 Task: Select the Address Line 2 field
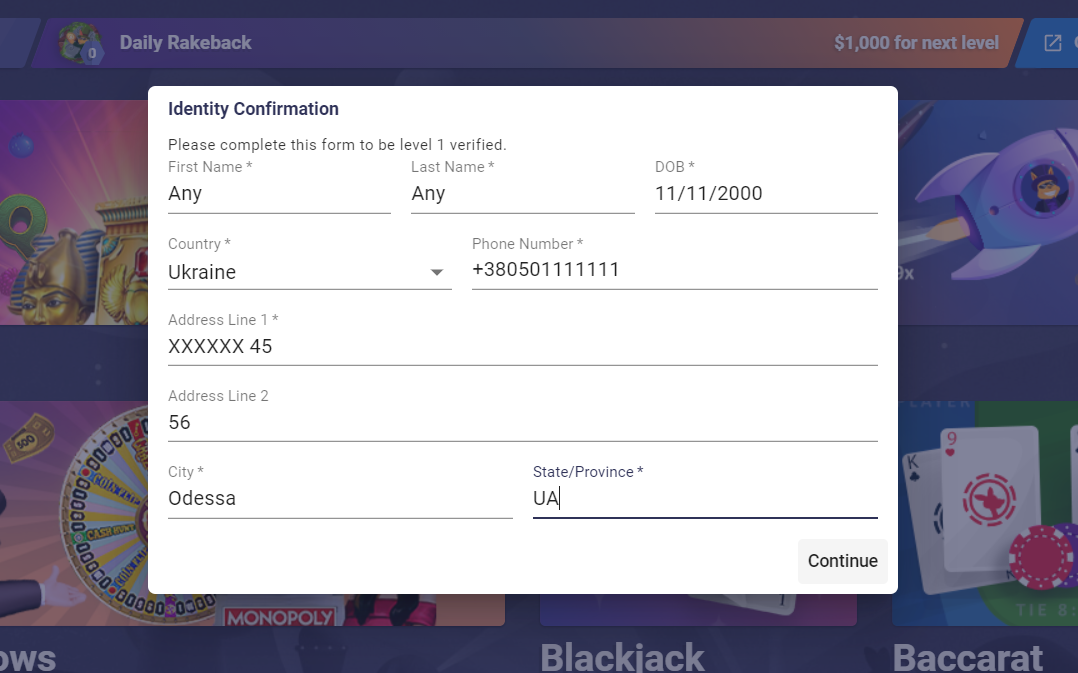(x=522, y=422)
